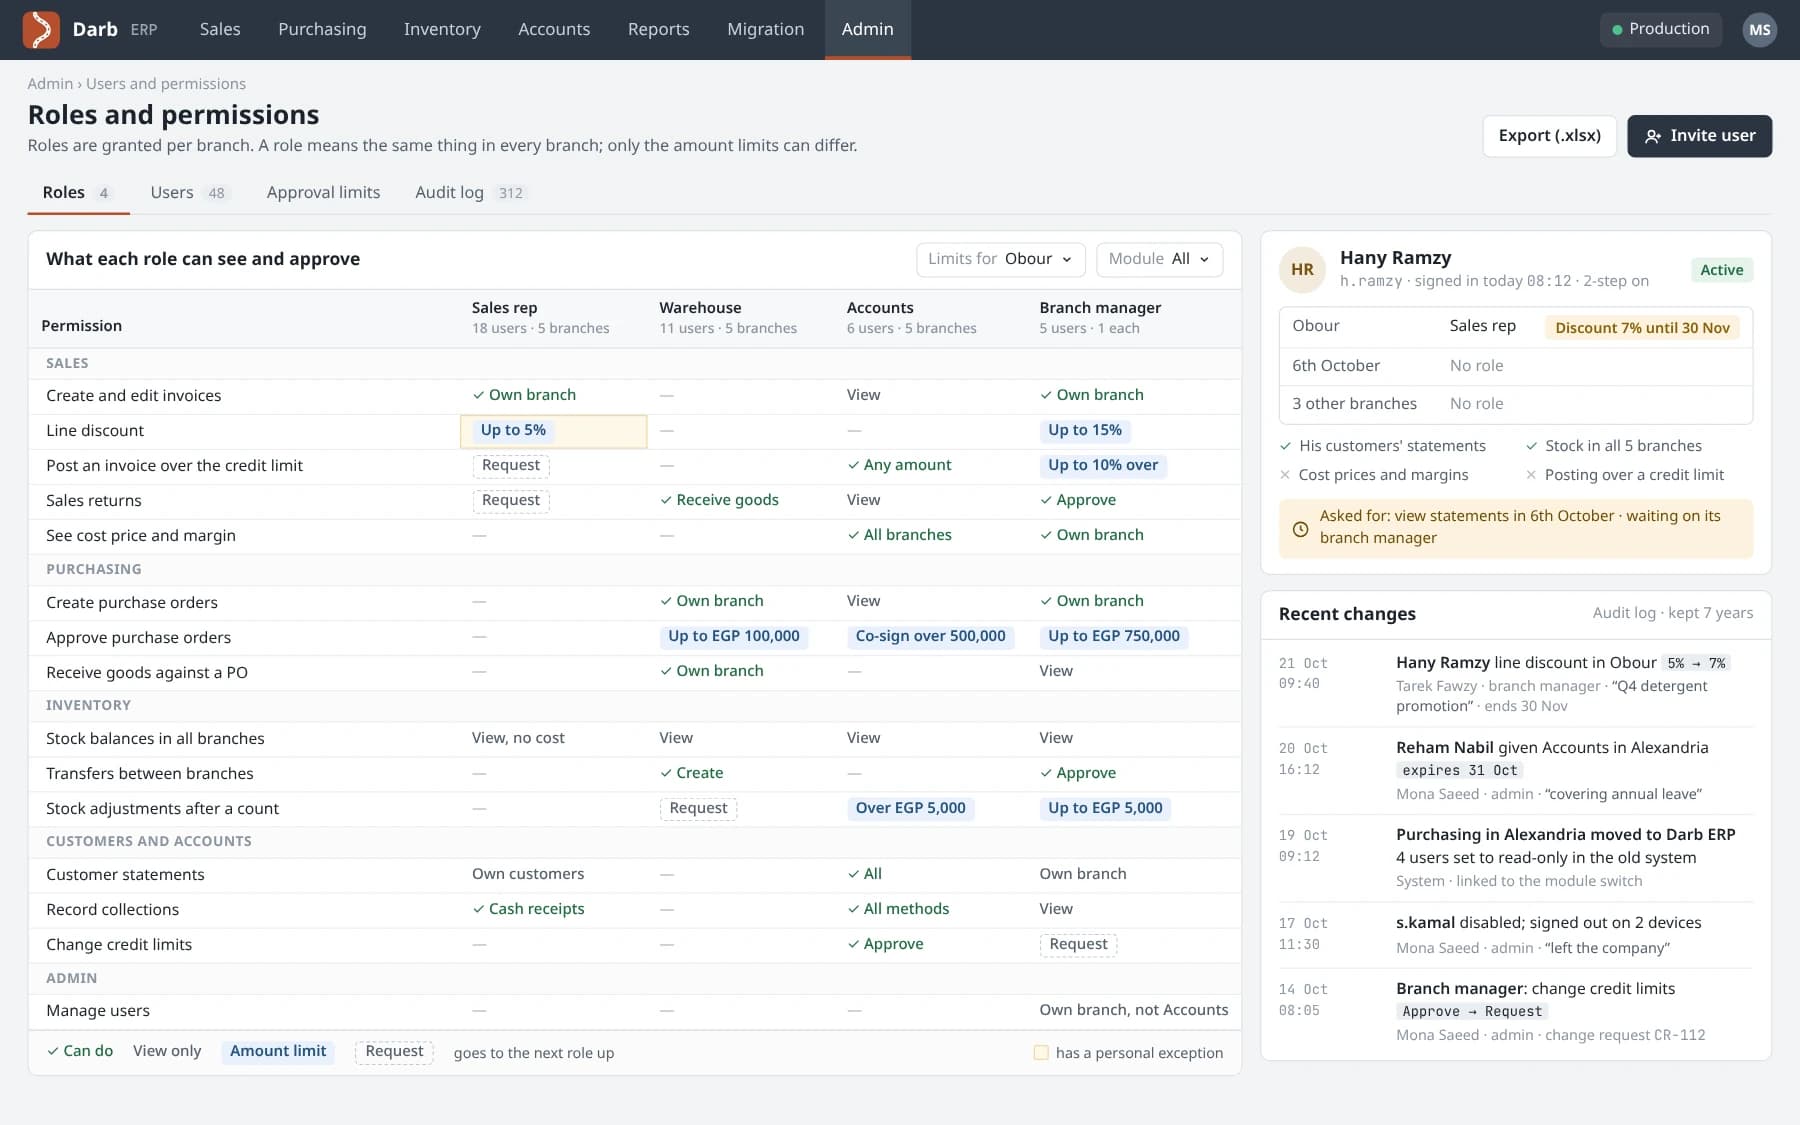The height and width of the screenshot is (1125, 1800).
Task: Switch to the Users tab
Action: 189,192
